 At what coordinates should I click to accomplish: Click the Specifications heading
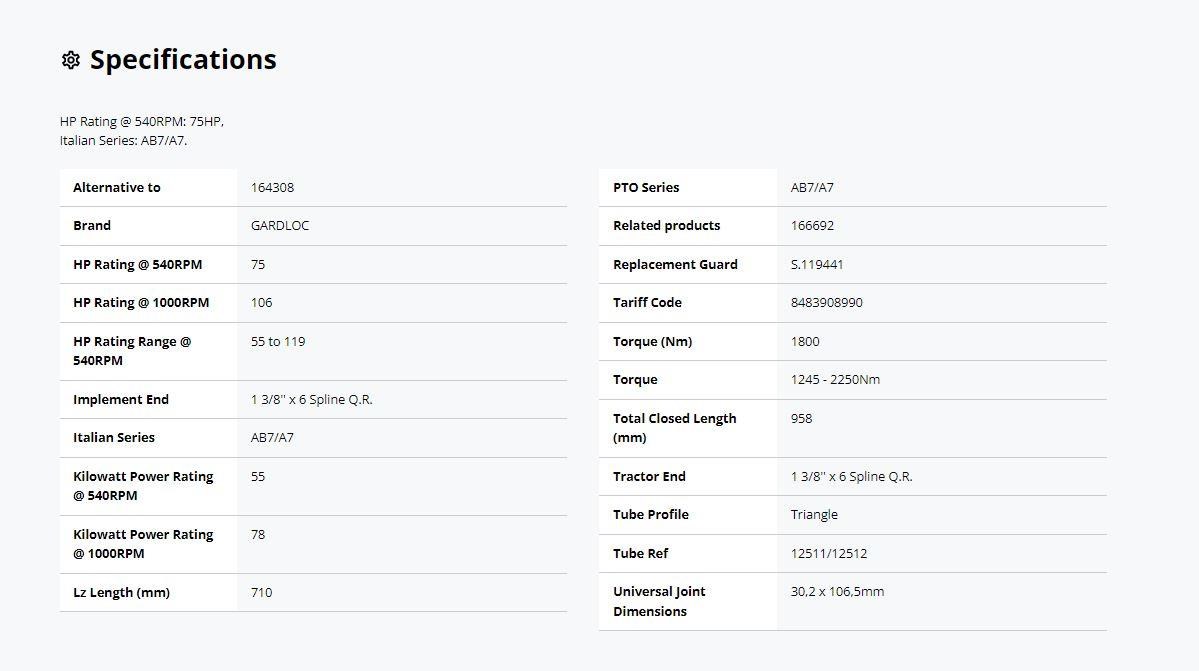tap(184, 60)
